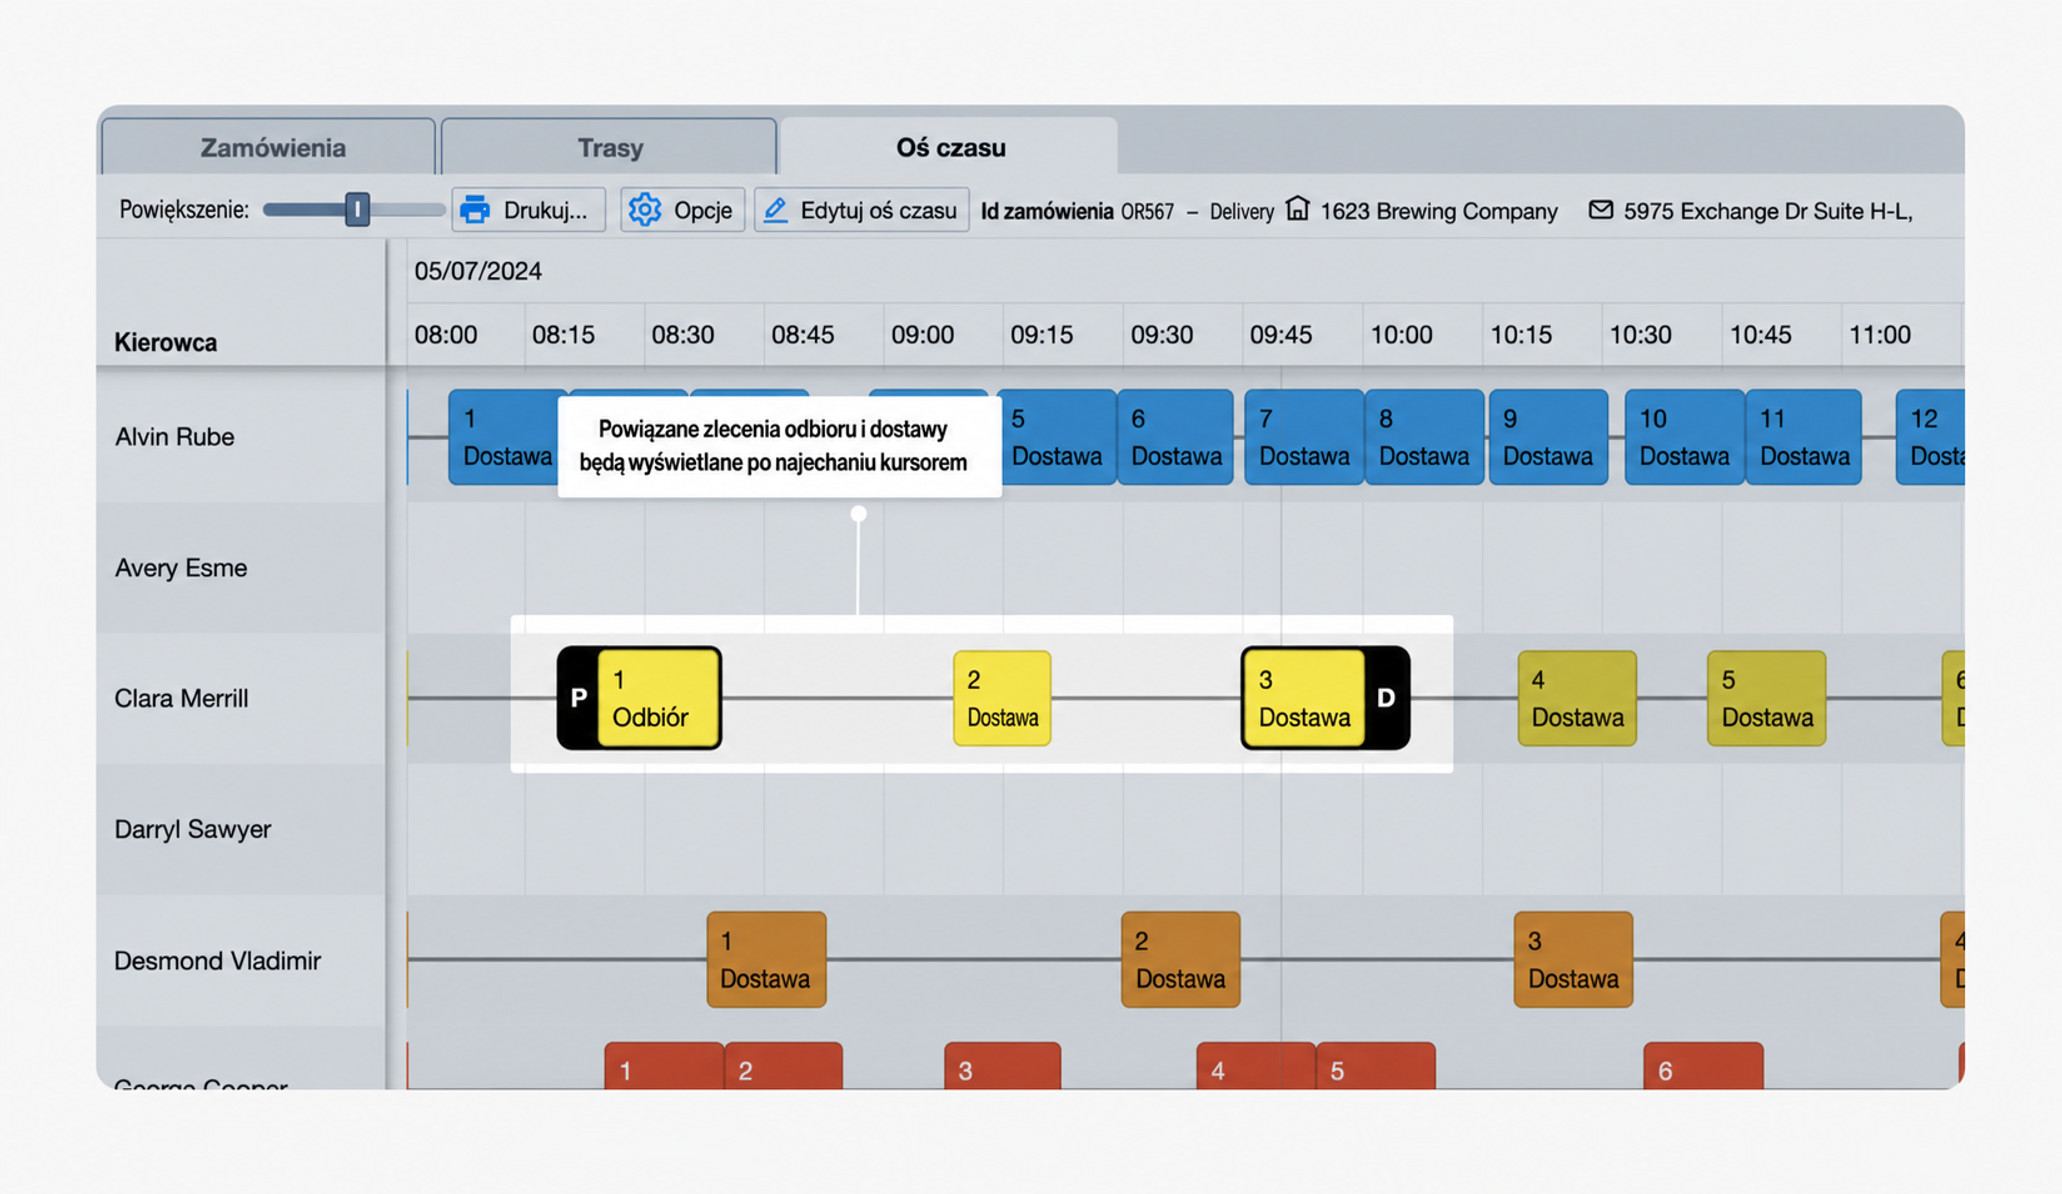Click the black P pickup marker
Image resolution: width=2062 pixels, height=1194 pixels.
tap(578, 698)
